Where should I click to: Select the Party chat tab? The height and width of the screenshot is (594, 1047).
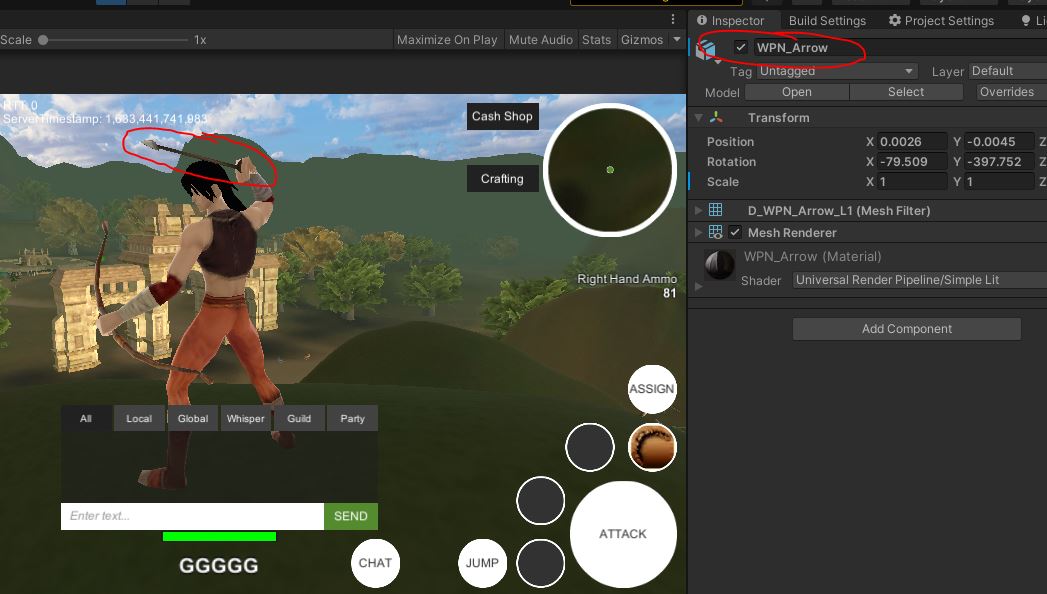pyautogui.click(x=353, y=418)
